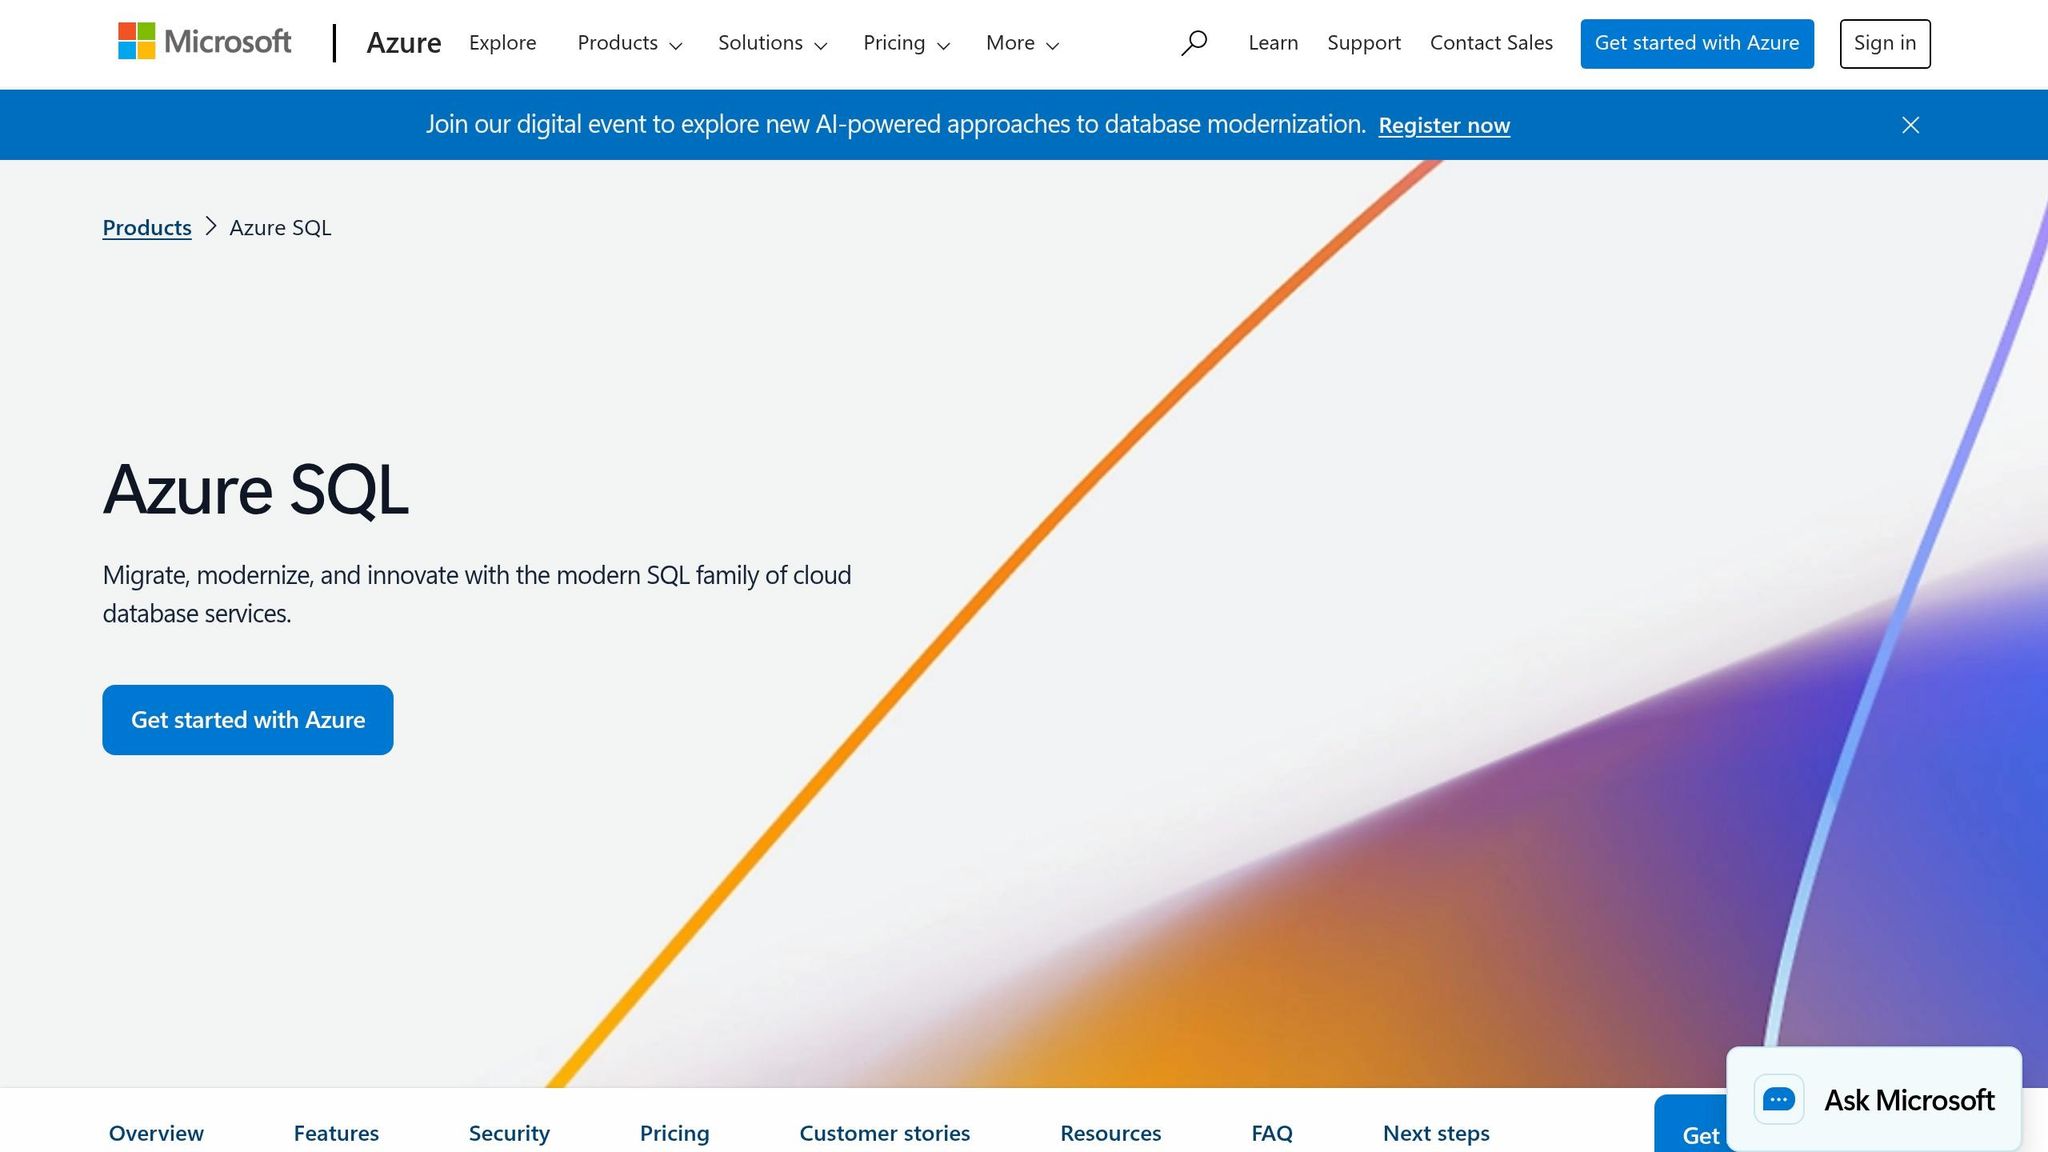The image size is (2048, 1152).
Task: Click the breadcrumb chevron after Products
Action: click(x=211, y=227)
